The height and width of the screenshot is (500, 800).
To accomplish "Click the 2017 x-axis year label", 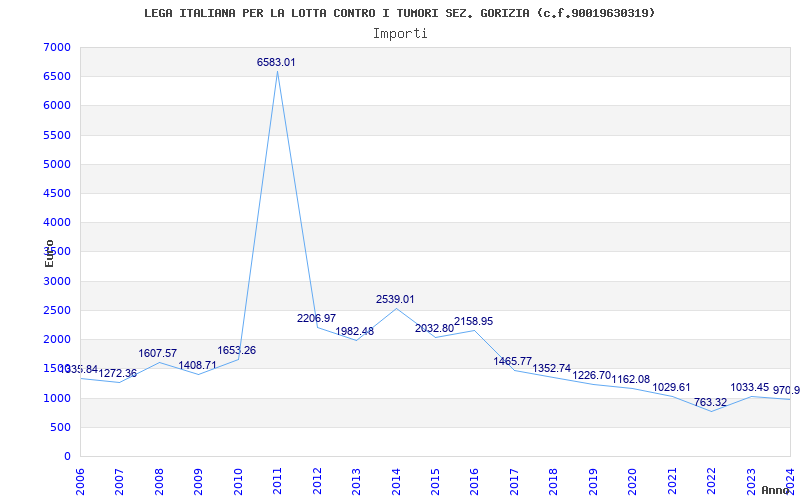I will 514,481.
